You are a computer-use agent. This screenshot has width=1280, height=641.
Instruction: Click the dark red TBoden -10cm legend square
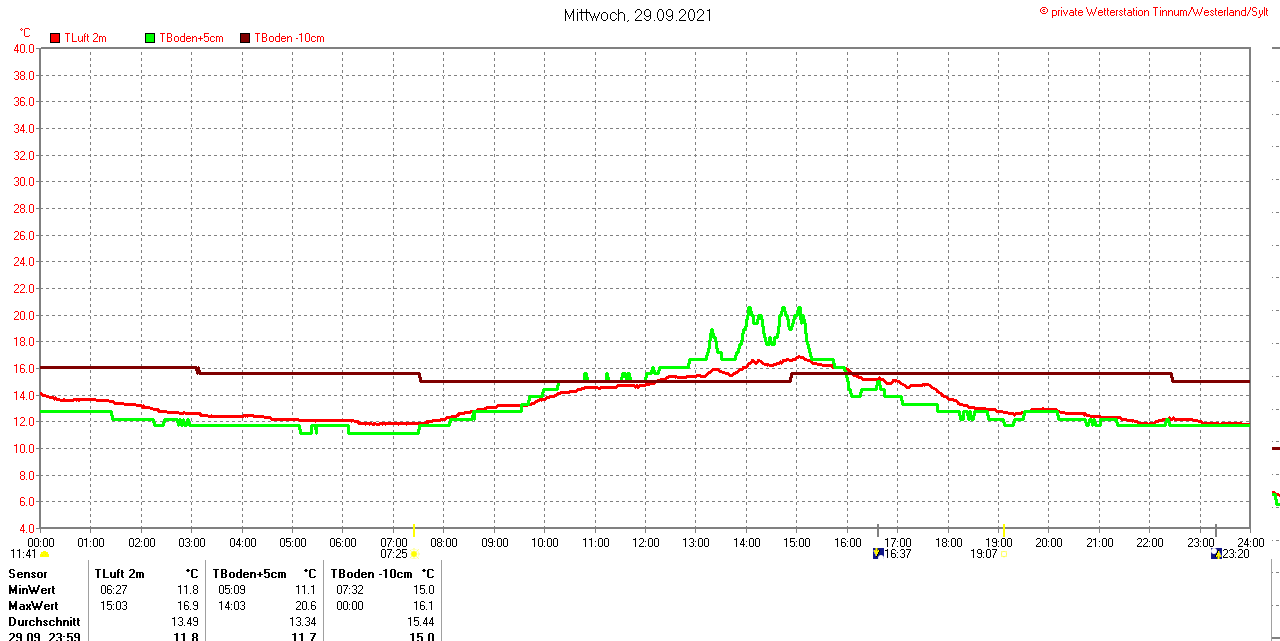tap(245, 38)
